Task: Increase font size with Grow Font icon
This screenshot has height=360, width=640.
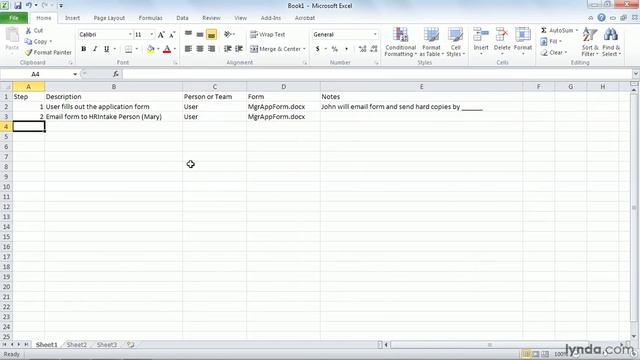Action: [161, 35]
